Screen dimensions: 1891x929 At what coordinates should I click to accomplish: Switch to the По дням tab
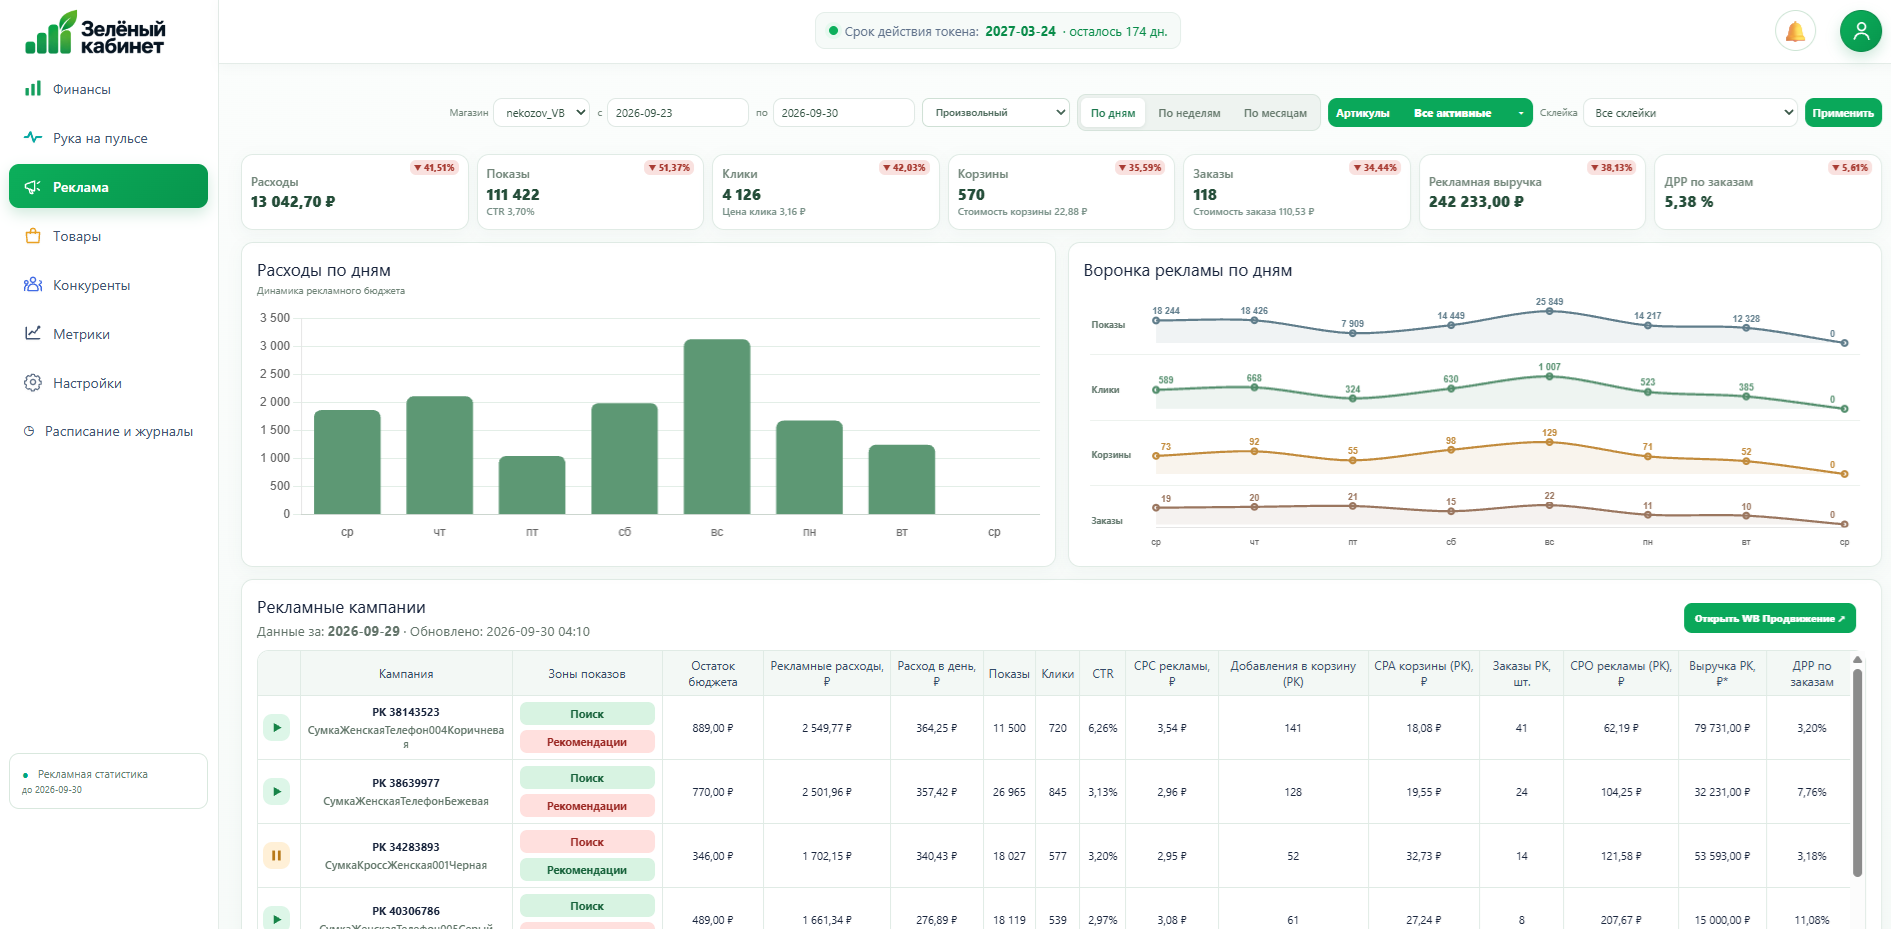tap(1113, 113)
